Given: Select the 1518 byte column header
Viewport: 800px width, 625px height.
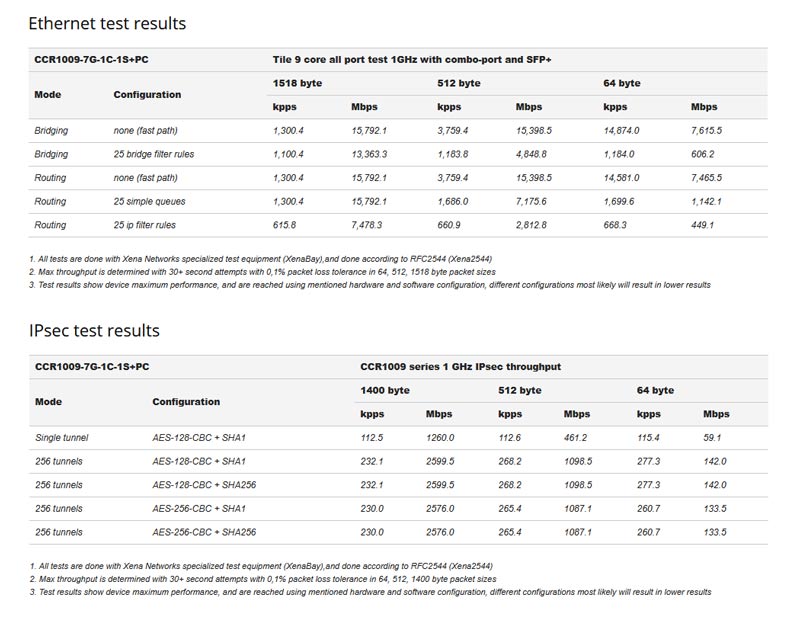Looking at the screenshot, I should (x=297, y=83).
